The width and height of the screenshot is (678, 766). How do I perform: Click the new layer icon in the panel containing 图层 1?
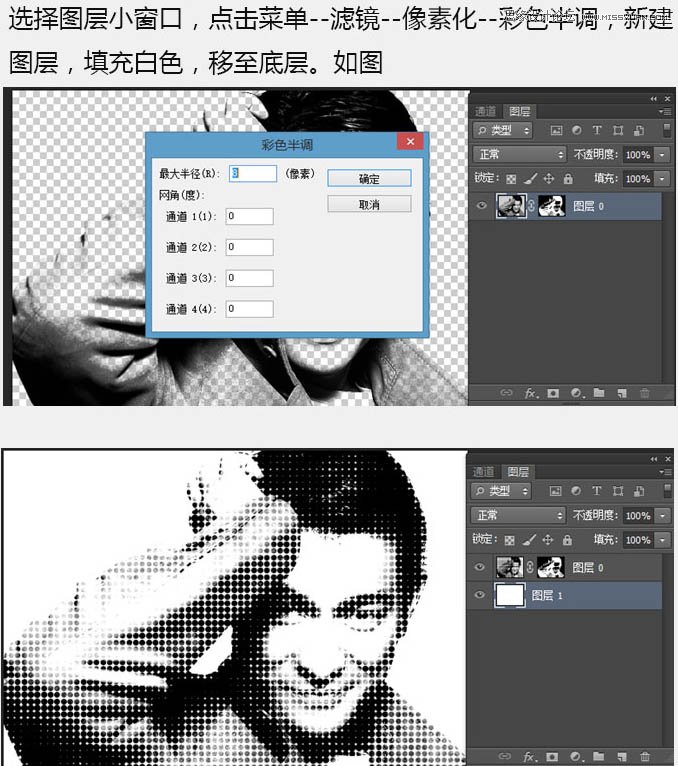[621, 757]
